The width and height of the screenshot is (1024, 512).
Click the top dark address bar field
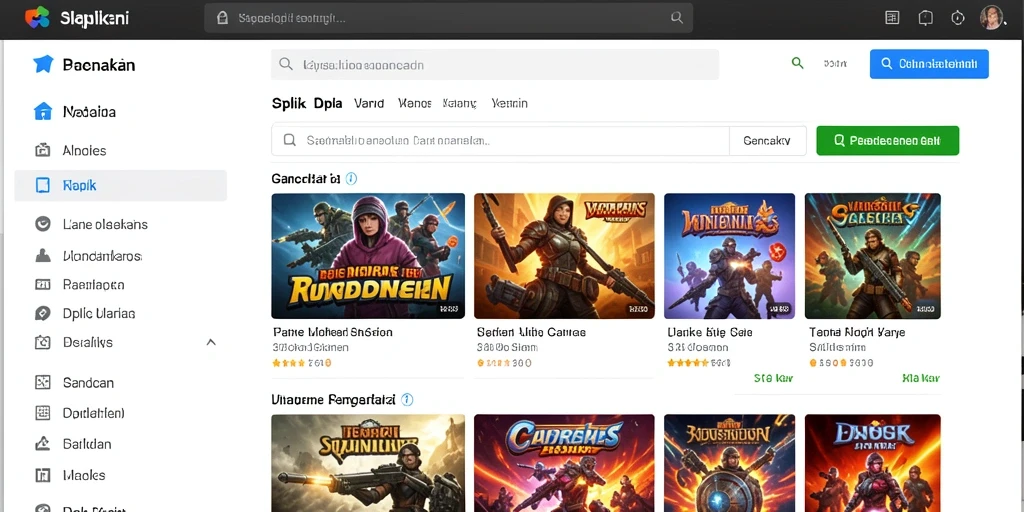449,18
